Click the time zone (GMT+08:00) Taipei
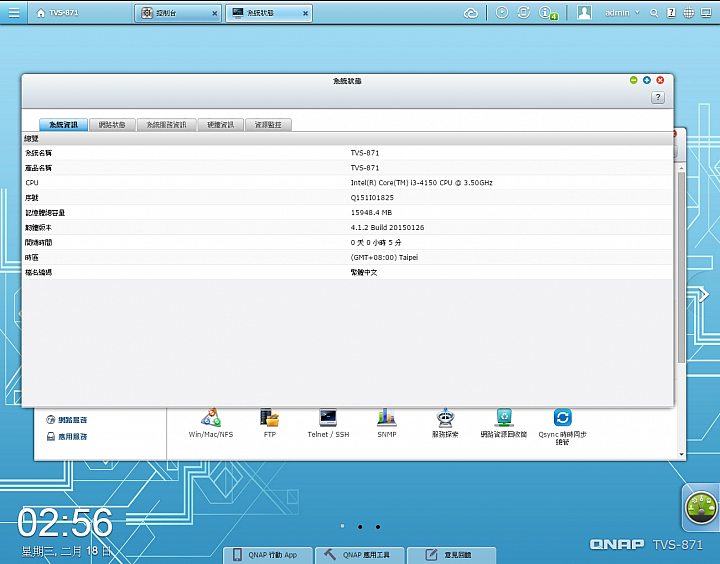Viewport: 720px width, 564px height. pos(384,257)
